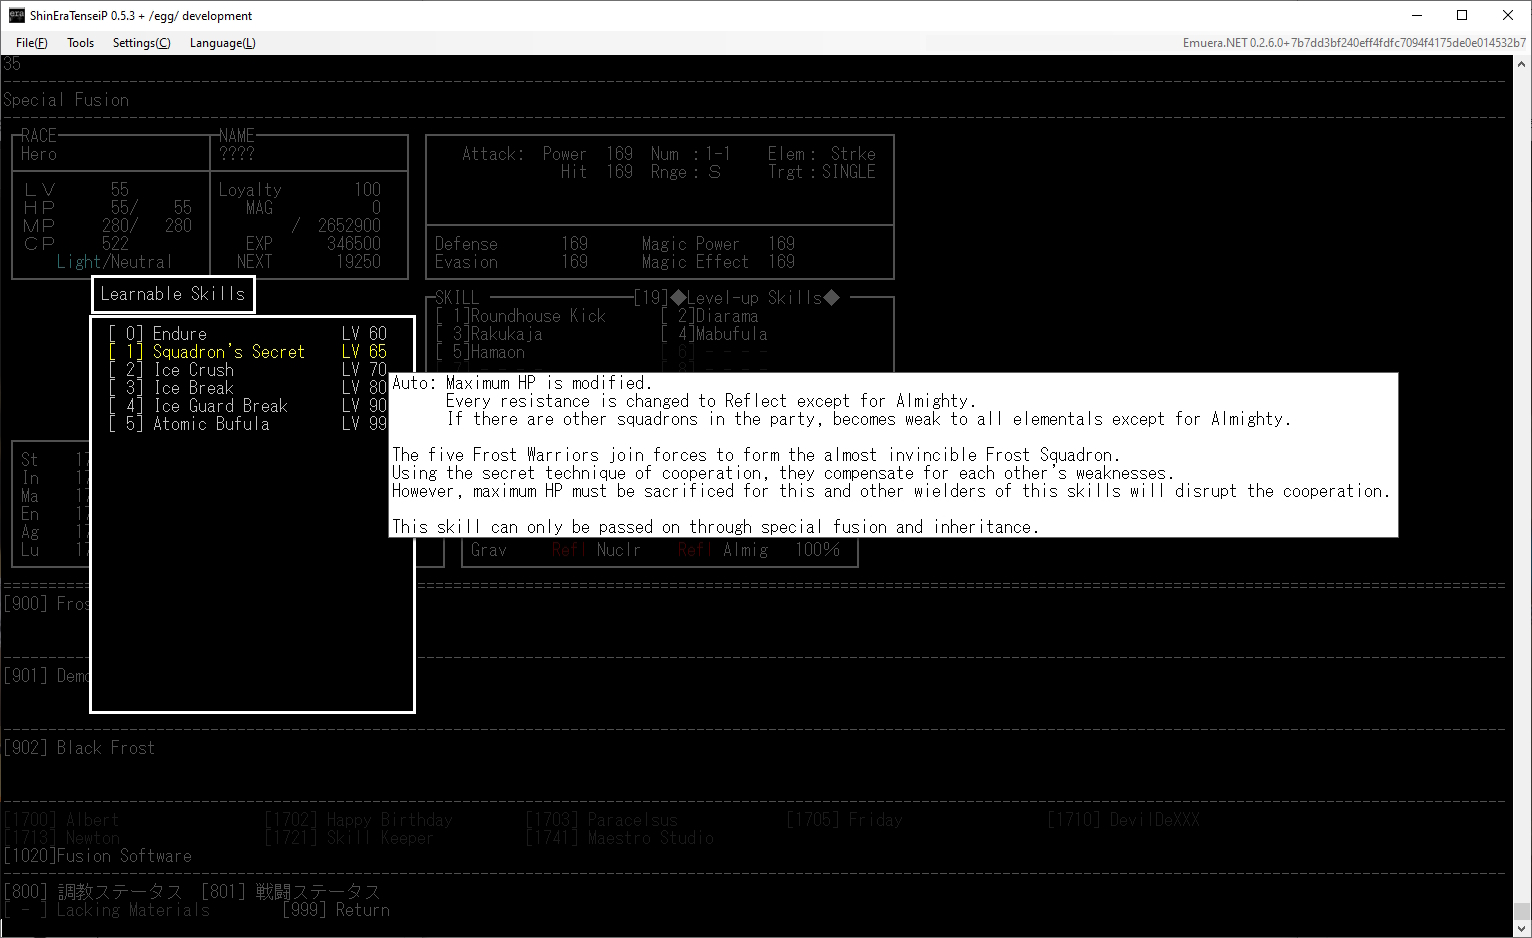Click the Evasion 169 stat
Image resolution: width=1532 pixels, height=938 pixels.
pyautogui.click(x=511, y=262)
